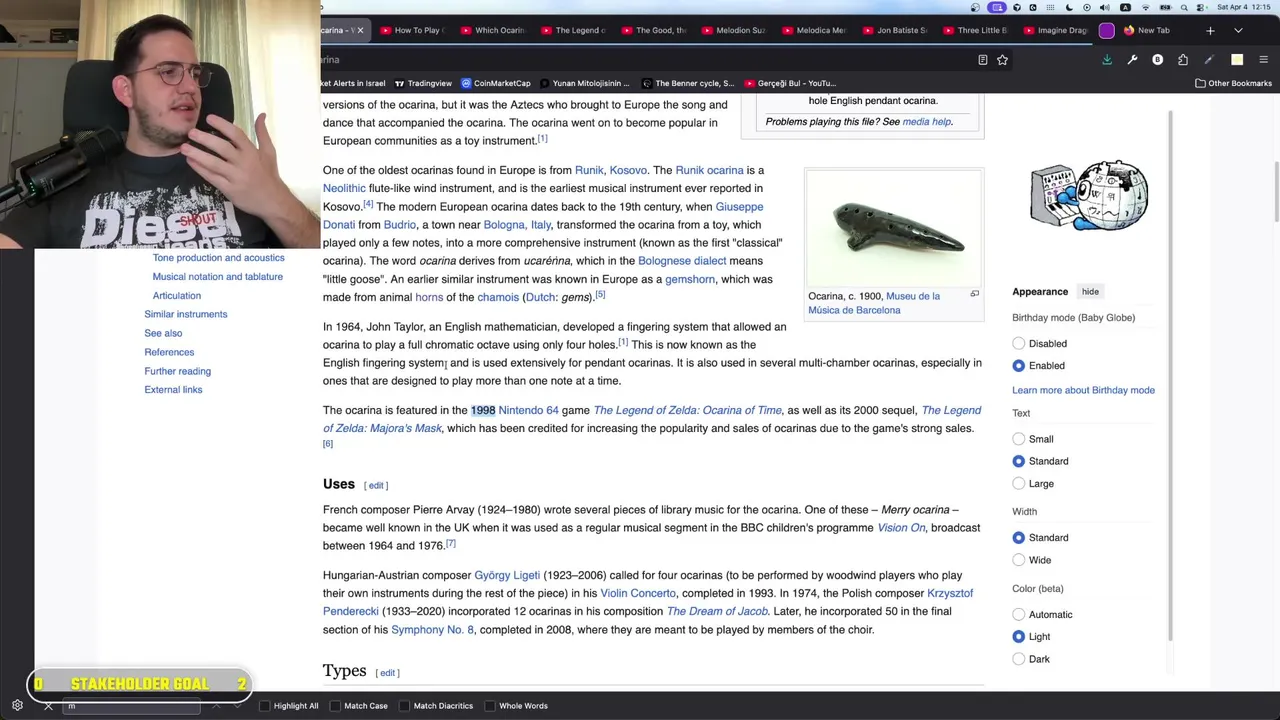Viewport: 1280px width, 720px height.
Task: Open media help link
Action: [x=926, y=122]
